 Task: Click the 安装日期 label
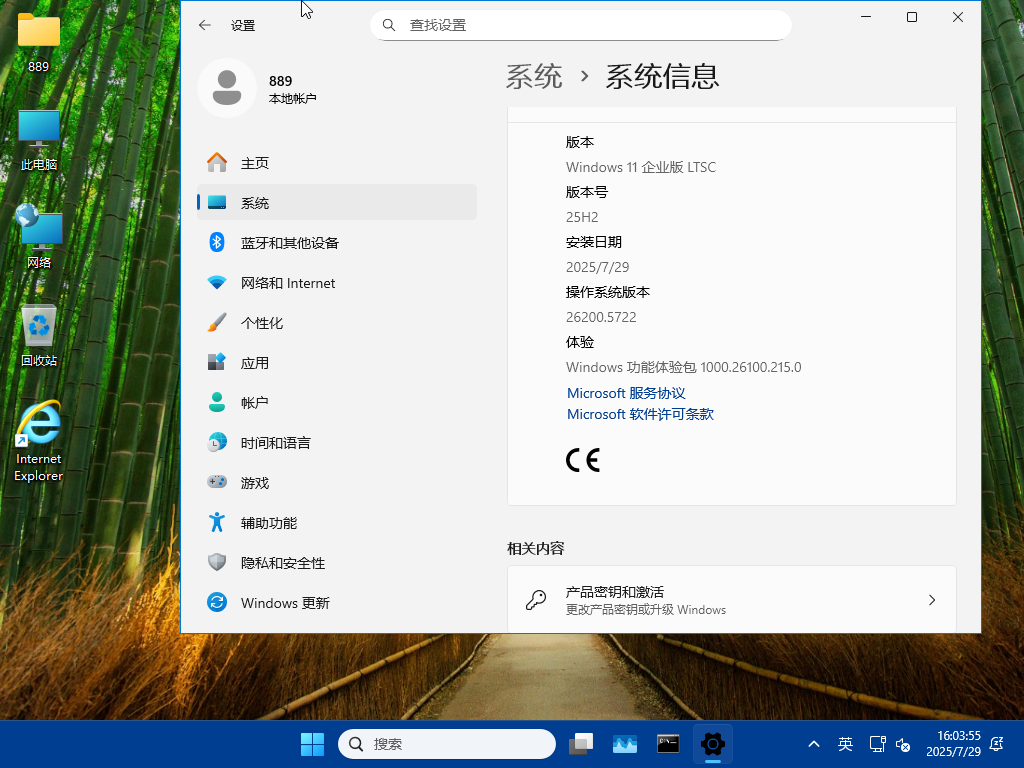point(594,242)
